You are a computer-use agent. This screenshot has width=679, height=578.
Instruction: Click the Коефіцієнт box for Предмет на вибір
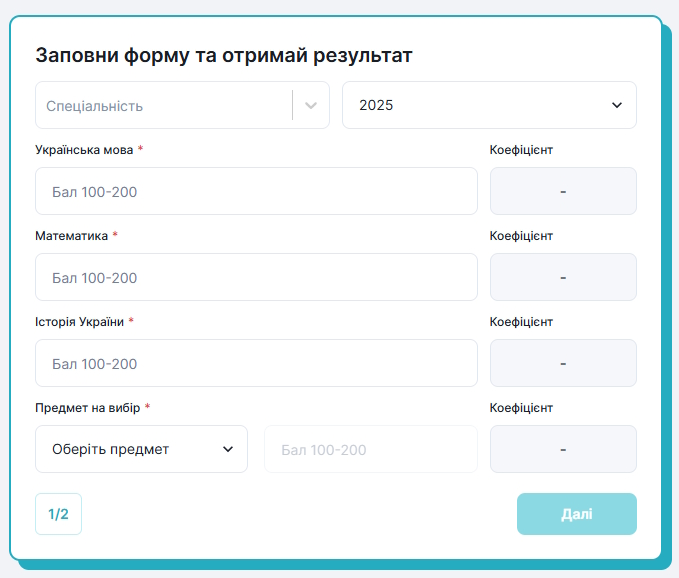pyautogui.click(x=563, y=449)
